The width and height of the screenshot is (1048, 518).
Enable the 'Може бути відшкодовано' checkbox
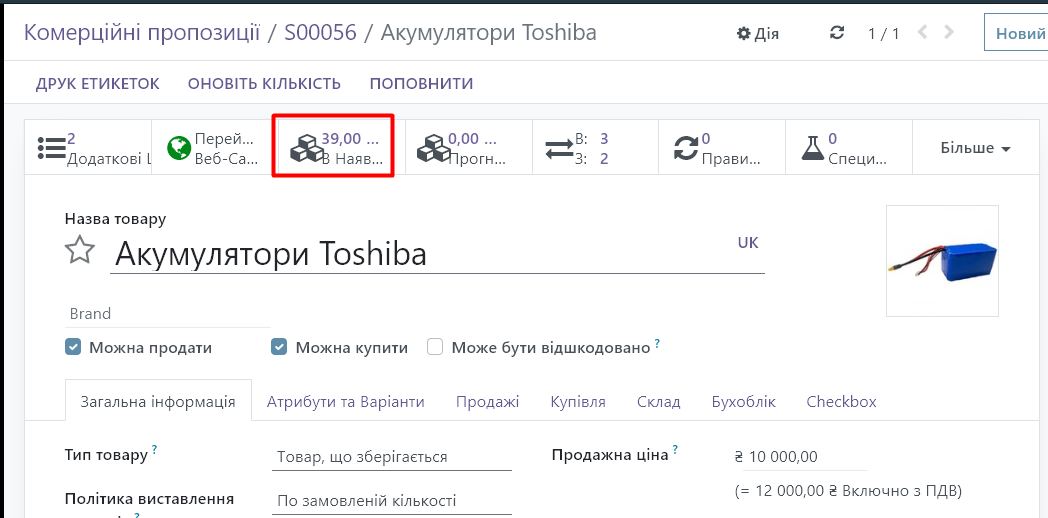(435, 348)
